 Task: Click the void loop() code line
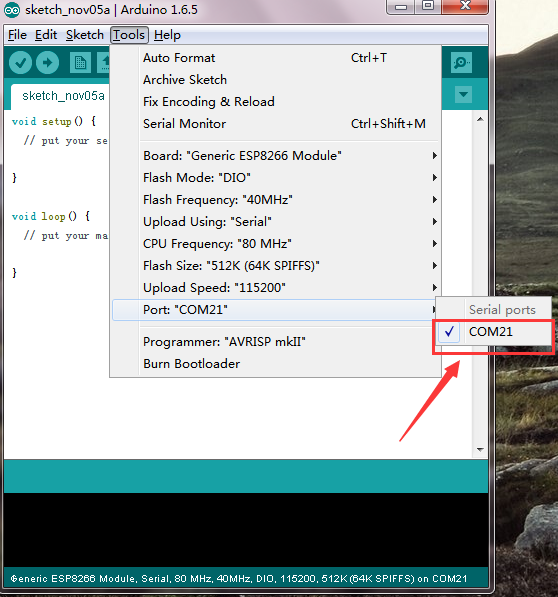coord(51,216)
